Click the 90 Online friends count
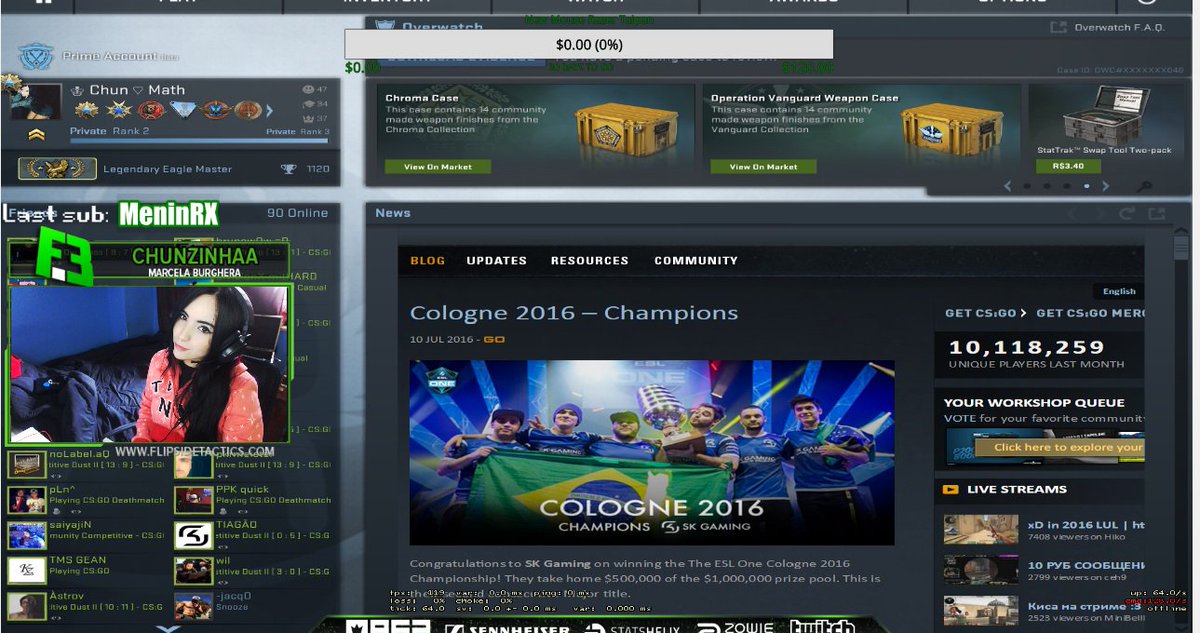The width and height of the screenshot is (1200, 633). pyautogui.click(x=297, y=213)
